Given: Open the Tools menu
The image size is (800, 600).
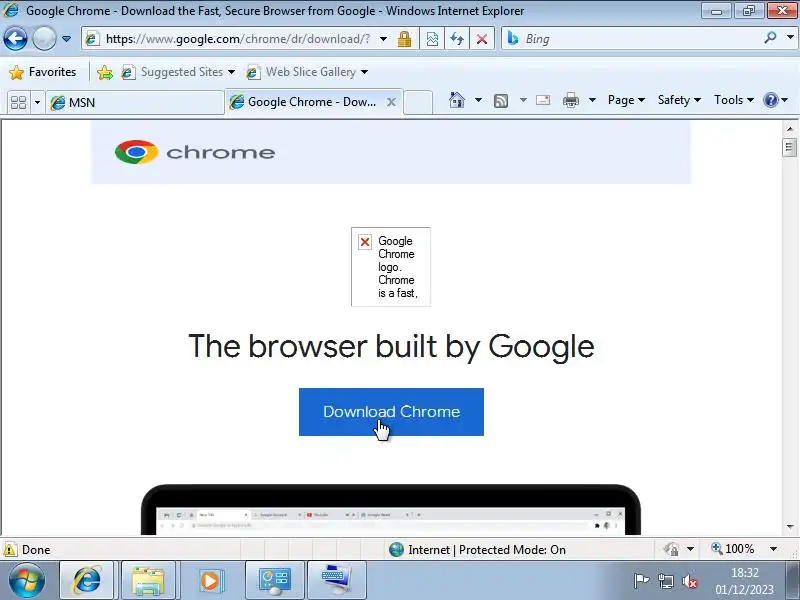Looking at the screenshot, I should pos(734,100).
